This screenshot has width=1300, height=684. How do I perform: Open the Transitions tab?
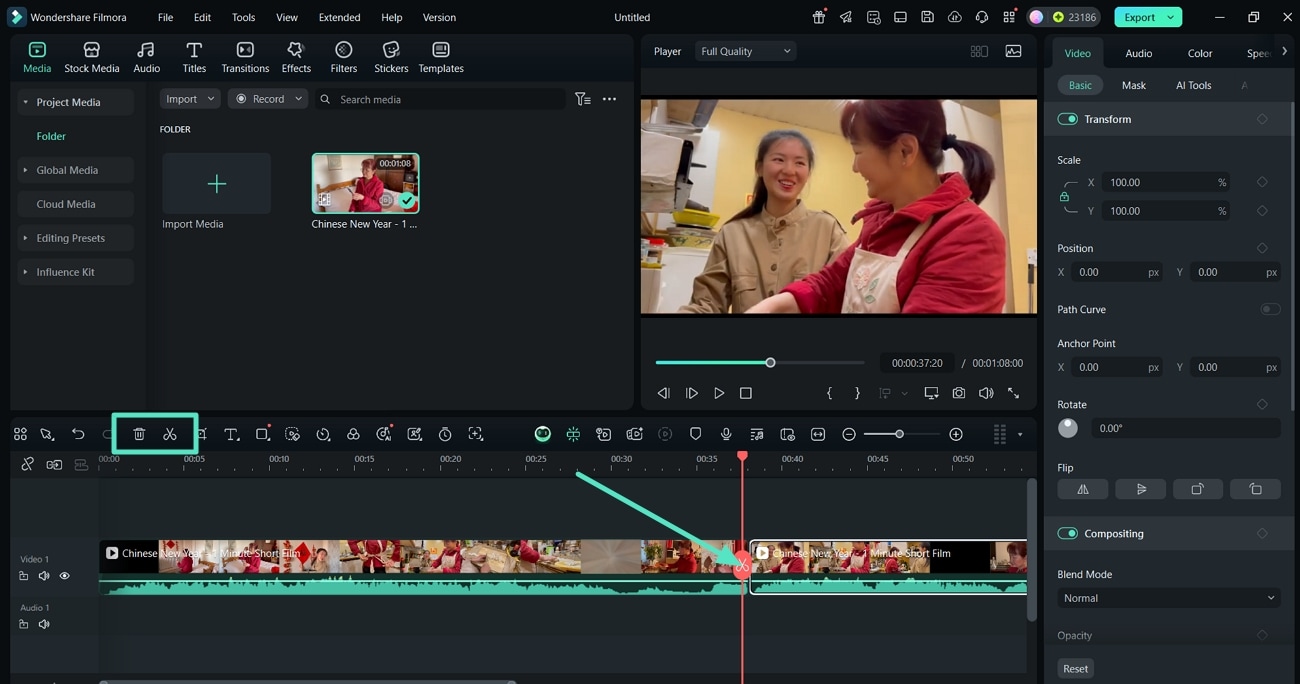click(x=245, y=58)
